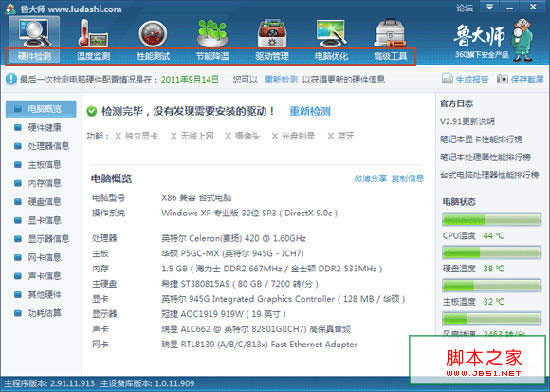Click the 主程序版本 2.91.11.913 status text
Viewport: 550px width, 392px height.
pos(49,384)
